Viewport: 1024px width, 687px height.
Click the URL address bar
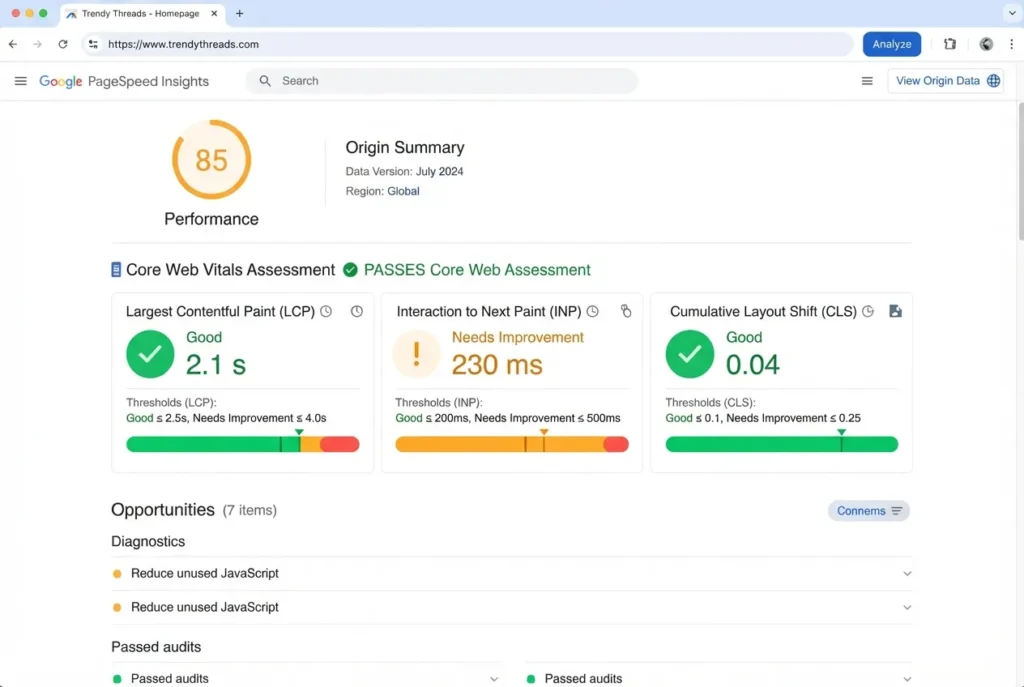click(468, 44)
